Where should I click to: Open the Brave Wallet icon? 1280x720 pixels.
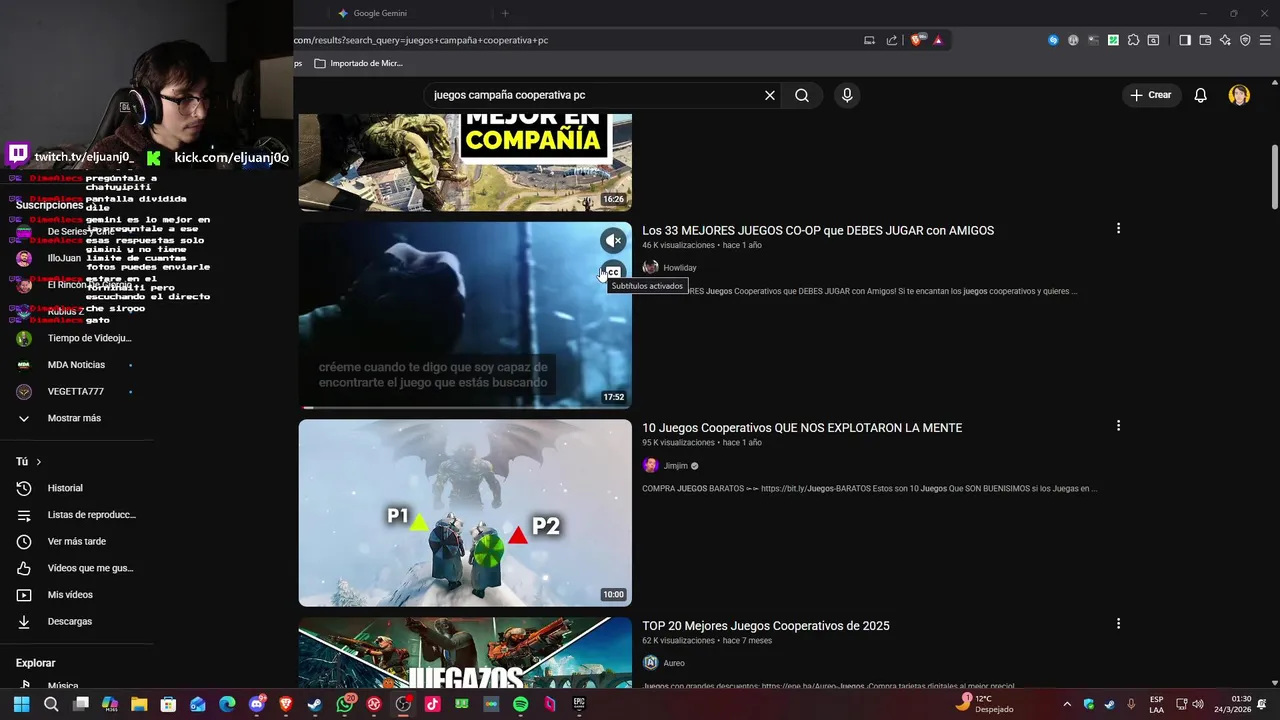tap(1205, 40)
